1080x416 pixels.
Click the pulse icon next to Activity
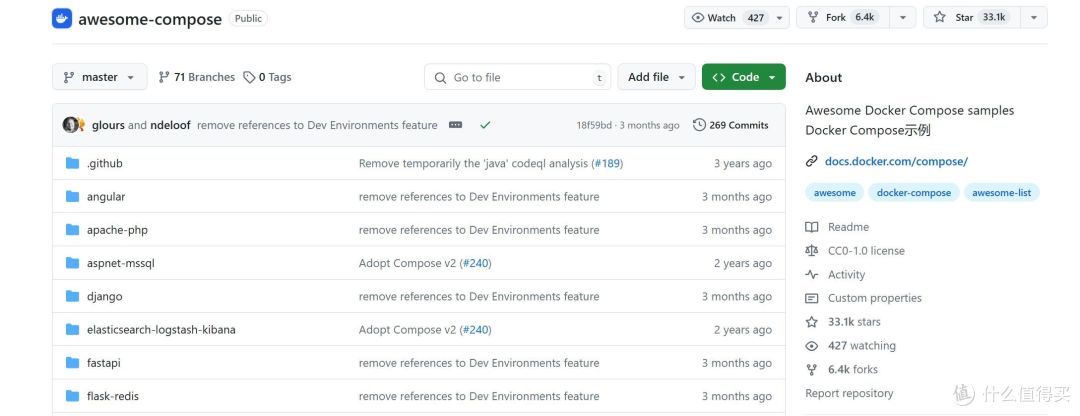click(x=812, y=274)
